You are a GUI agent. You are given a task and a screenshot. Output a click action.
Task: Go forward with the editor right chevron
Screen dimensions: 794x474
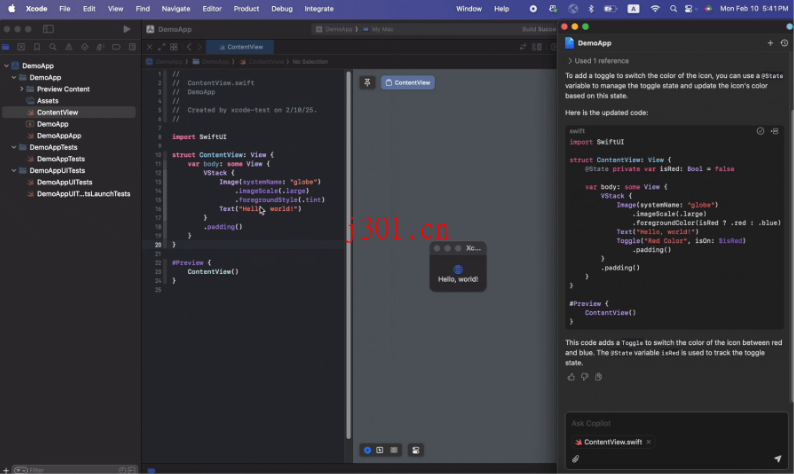point(199,47)
